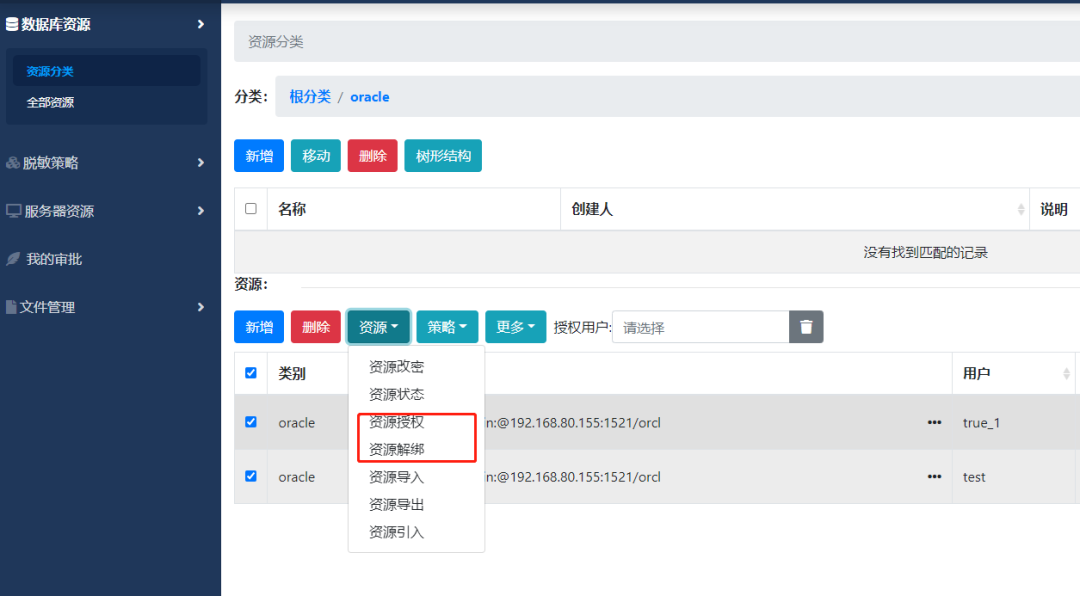Click 新增 button in the resource toolbar
Screen dimensions: 1080x596
point(259,327)
